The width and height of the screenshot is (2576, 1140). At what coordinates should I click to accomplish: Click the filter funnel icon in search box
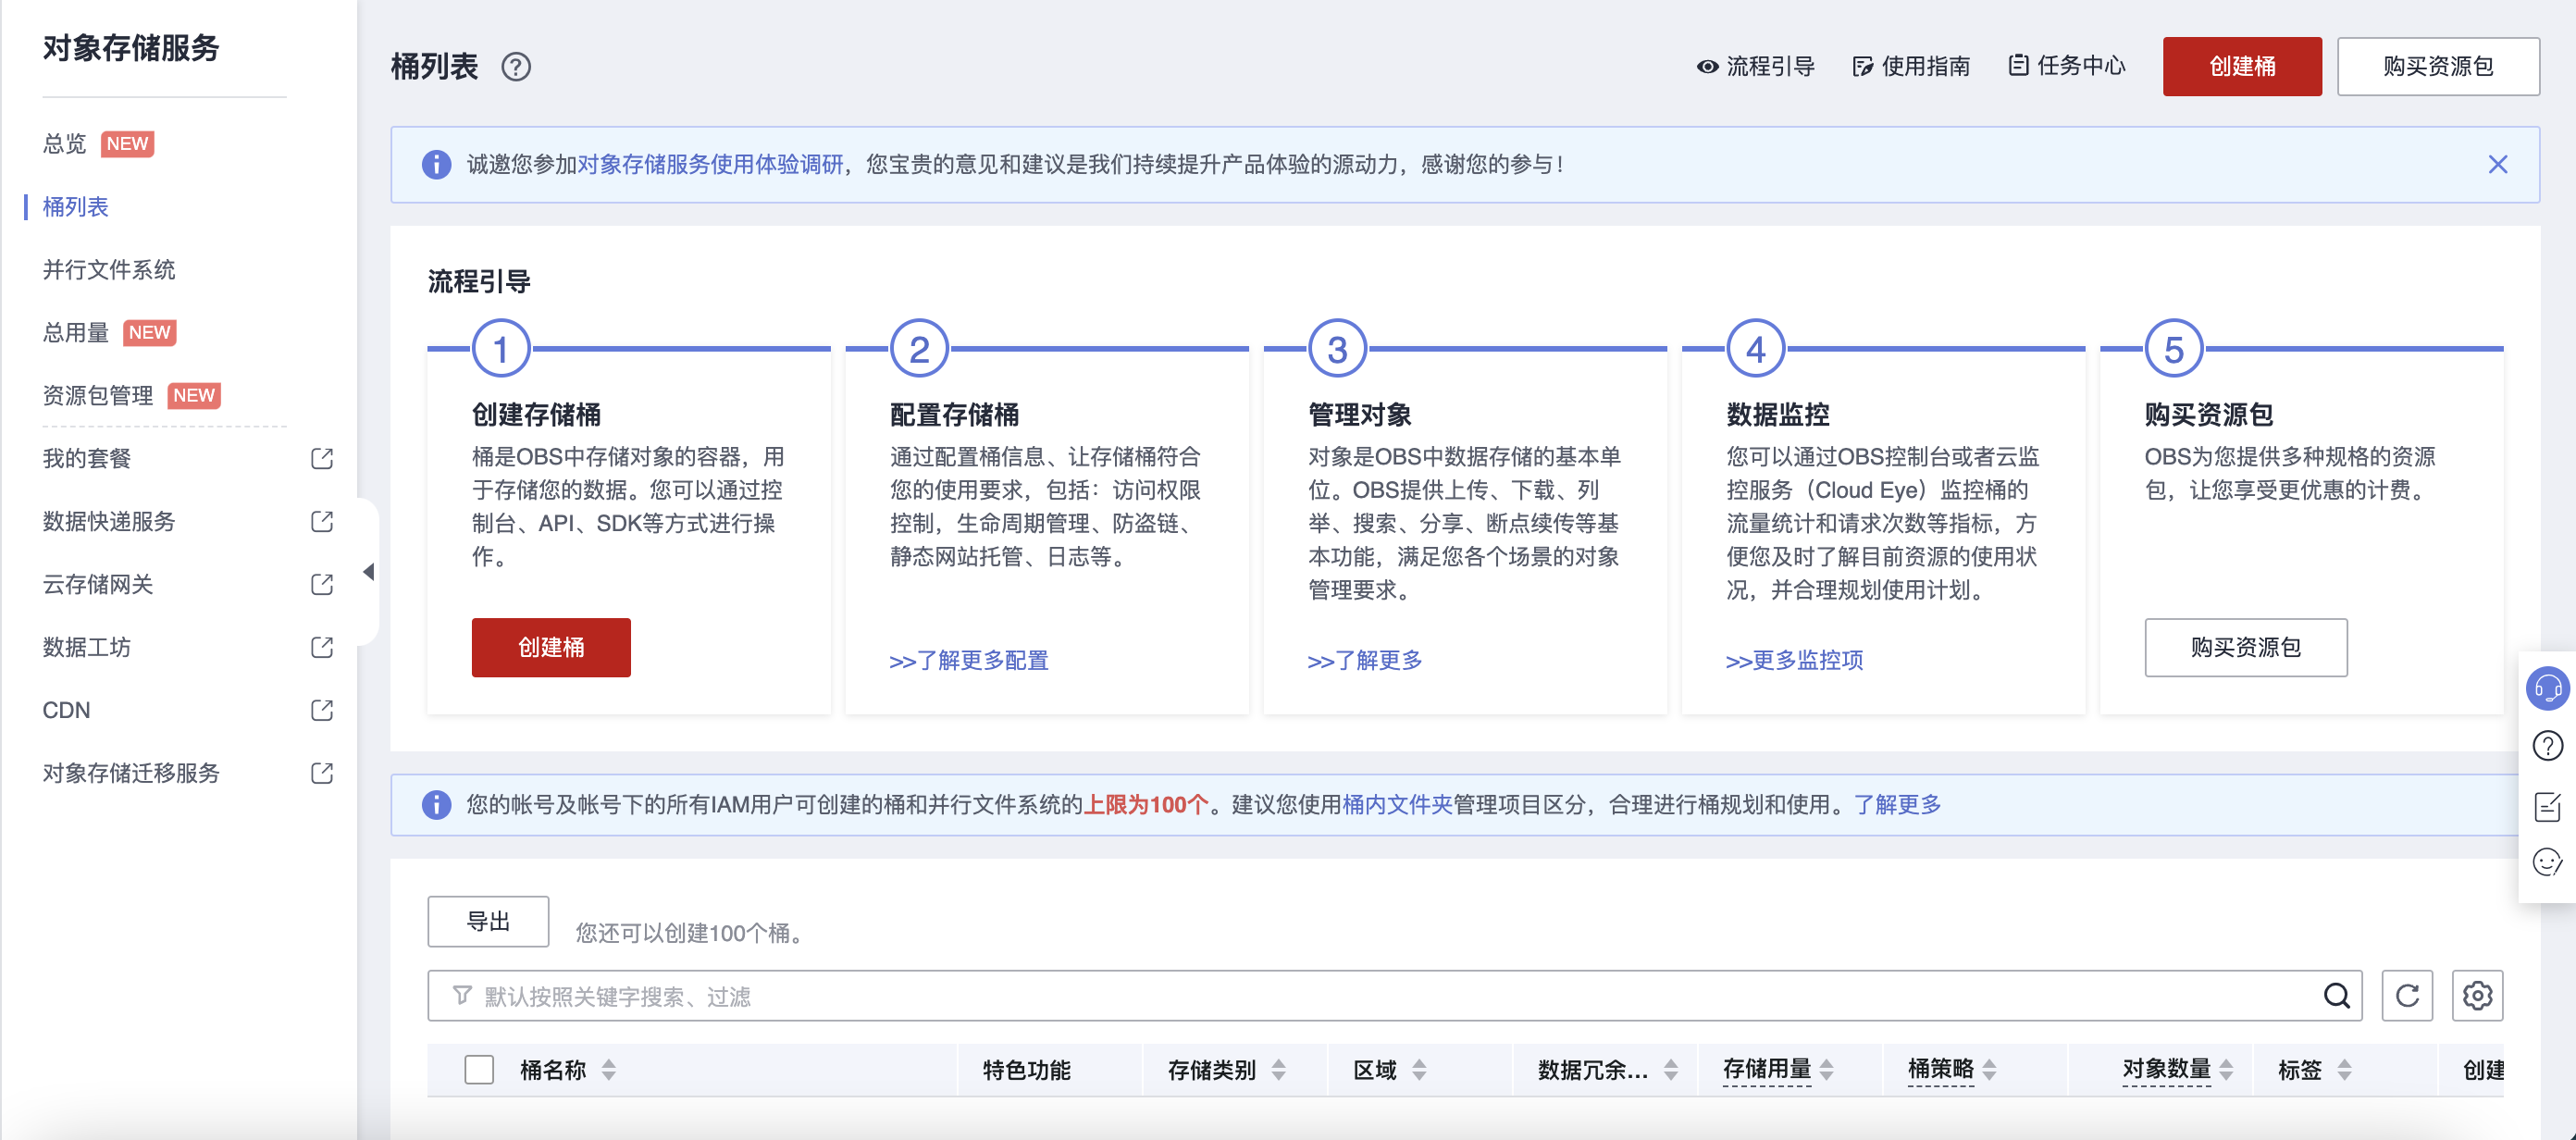point(462,996)
